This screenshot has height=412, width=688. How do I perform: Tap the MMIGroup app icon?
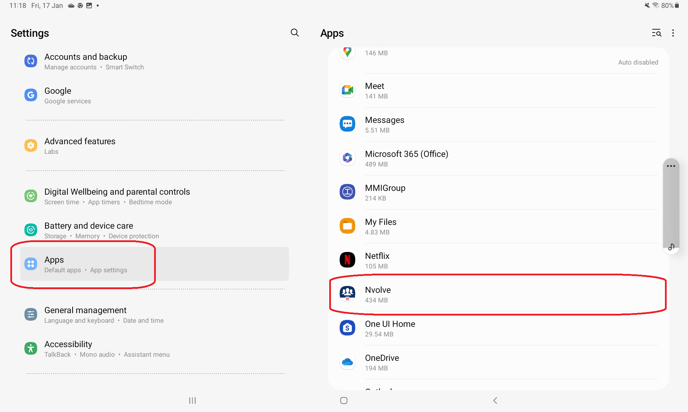(x=348, y=192)
